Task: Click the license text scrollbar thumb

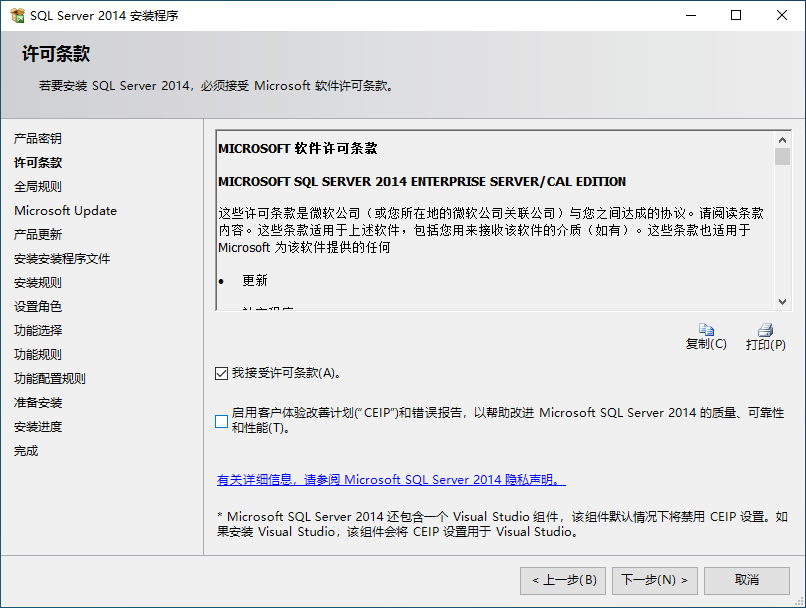Action: [782, 156]
